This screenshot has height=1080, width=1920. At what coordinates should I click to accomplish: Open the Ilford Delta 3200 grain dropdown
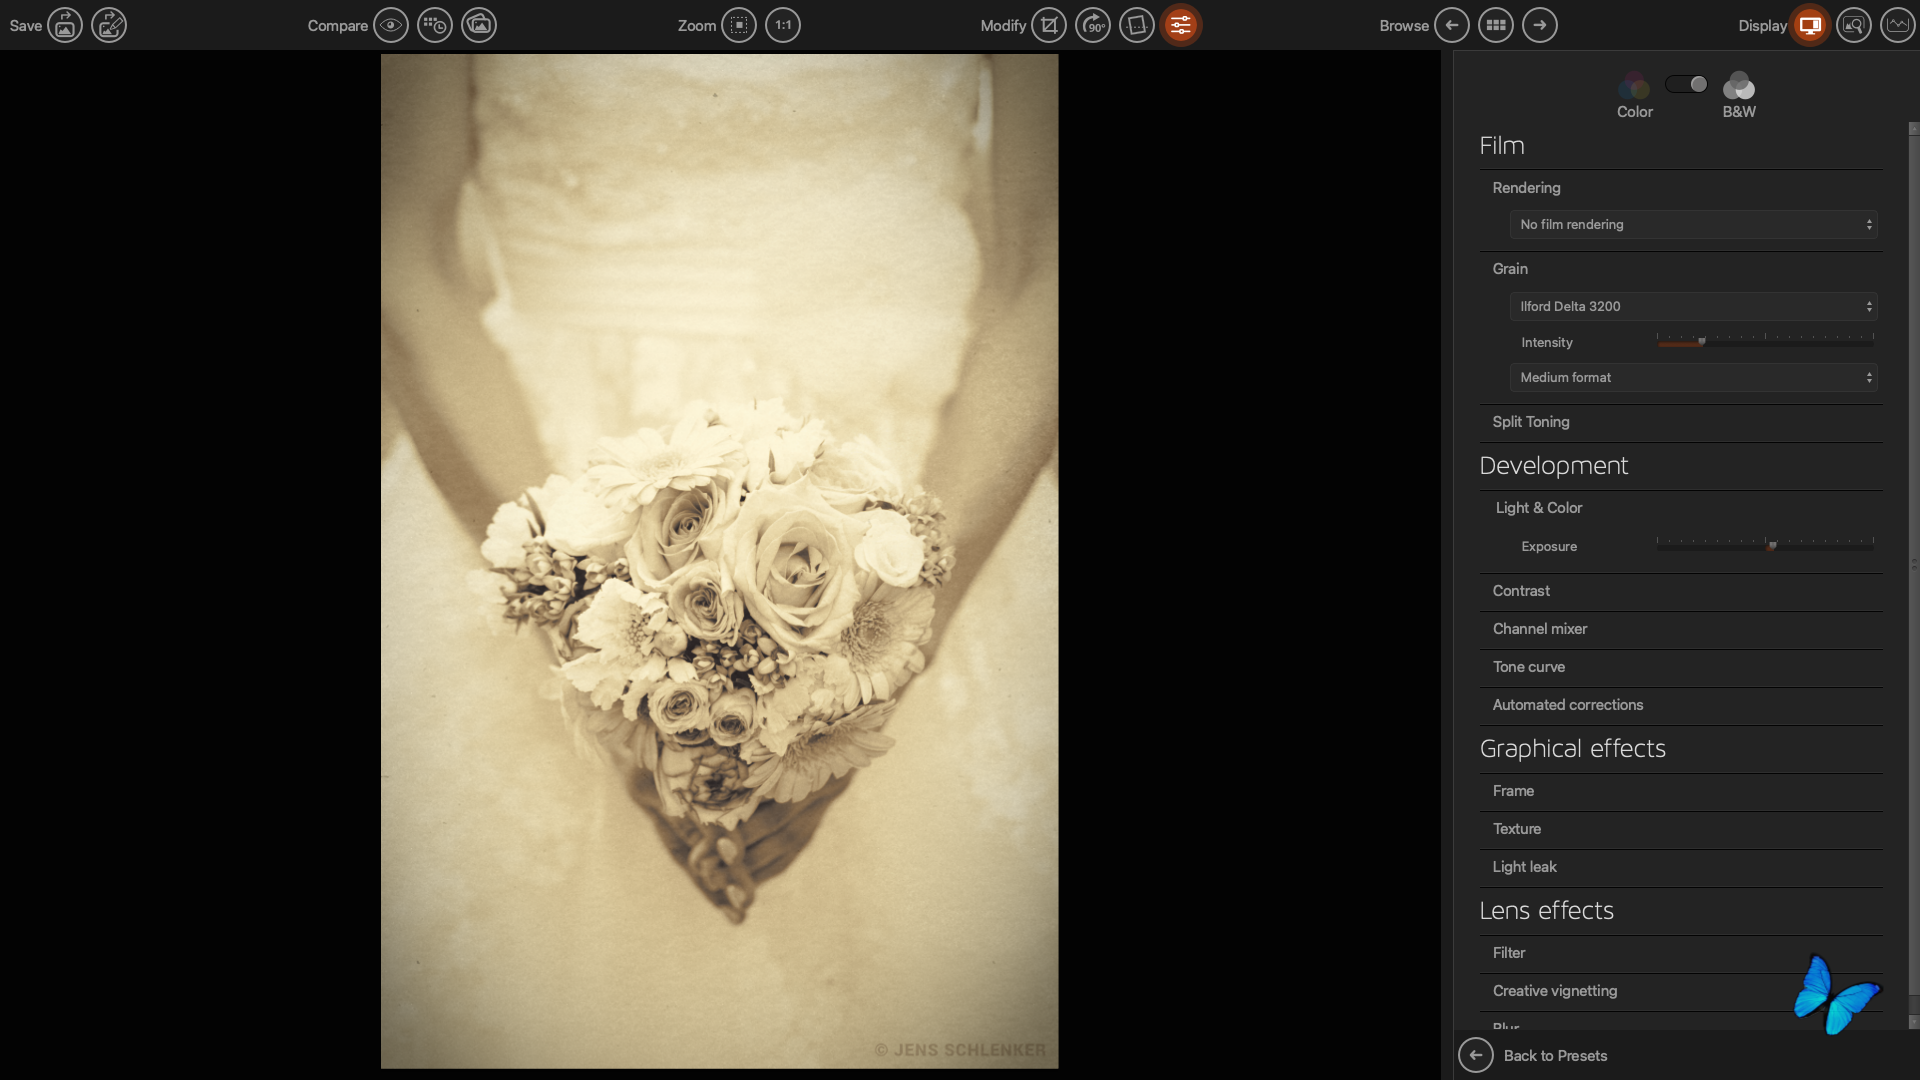(1694, 307)
